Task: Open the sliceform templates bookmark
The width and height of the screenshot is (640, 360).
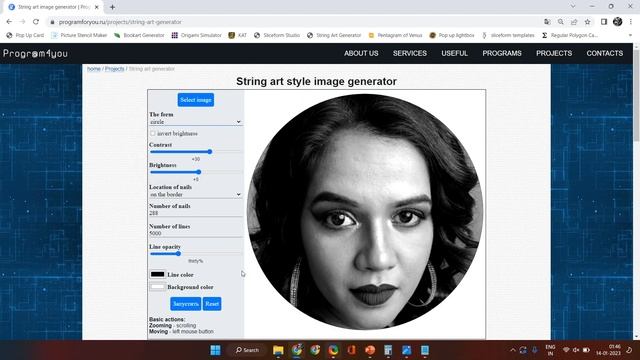Action: pos(508,36)
